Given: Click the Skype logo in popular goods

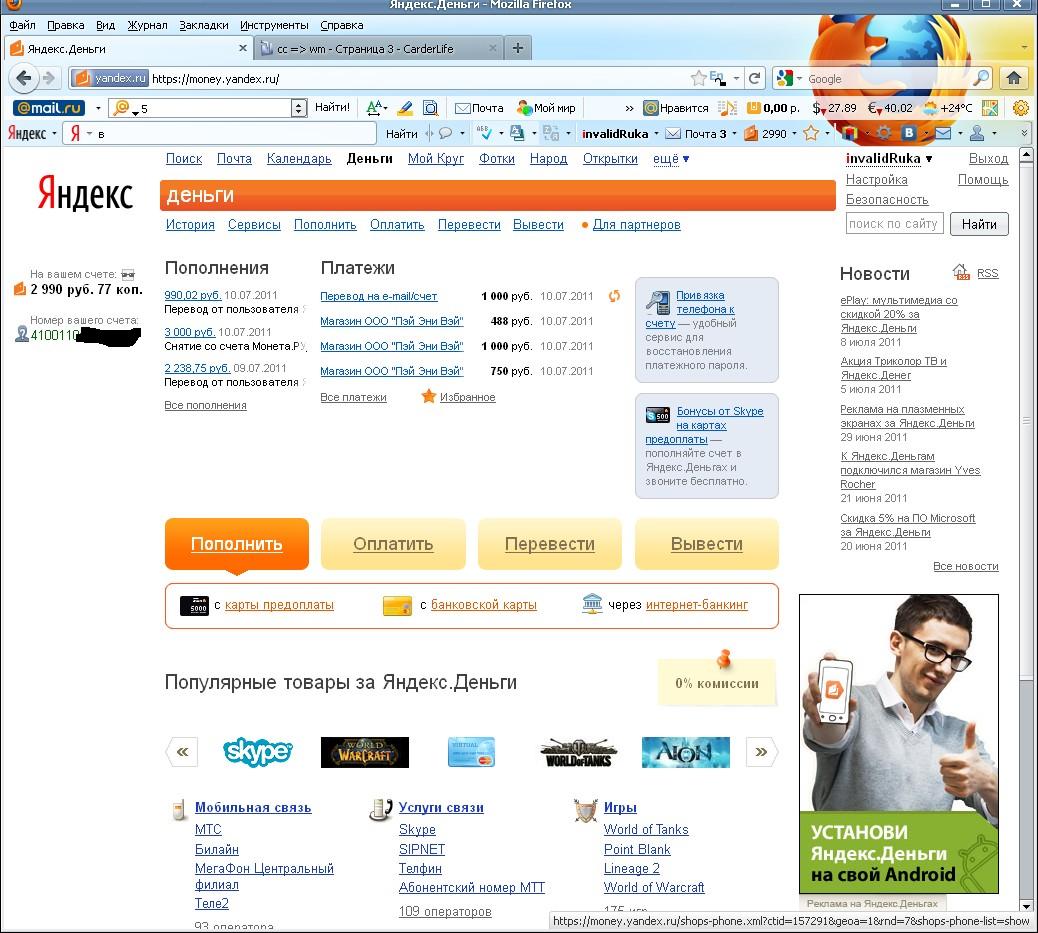Looking at the screenshot, I should coord(258,752).
